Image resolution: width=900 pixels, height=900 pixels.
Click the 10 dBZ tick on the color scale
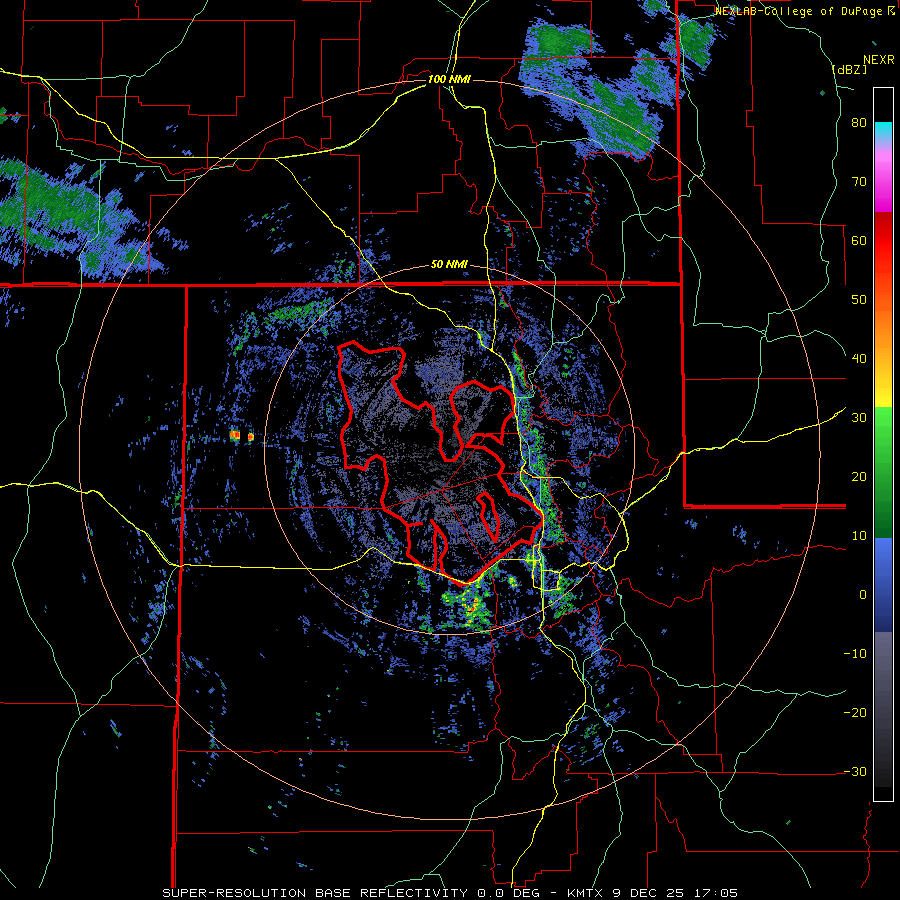(x=859, y=536)
